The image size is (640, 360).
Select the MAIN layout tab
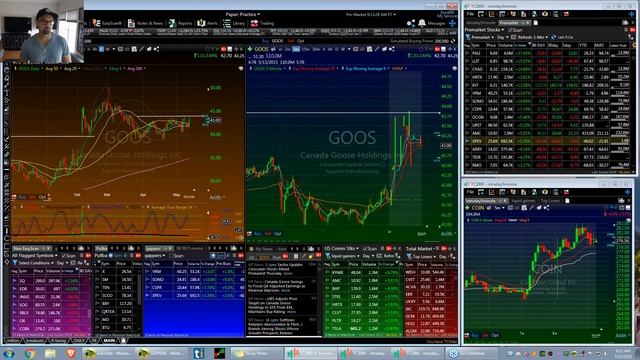(109, 340)
